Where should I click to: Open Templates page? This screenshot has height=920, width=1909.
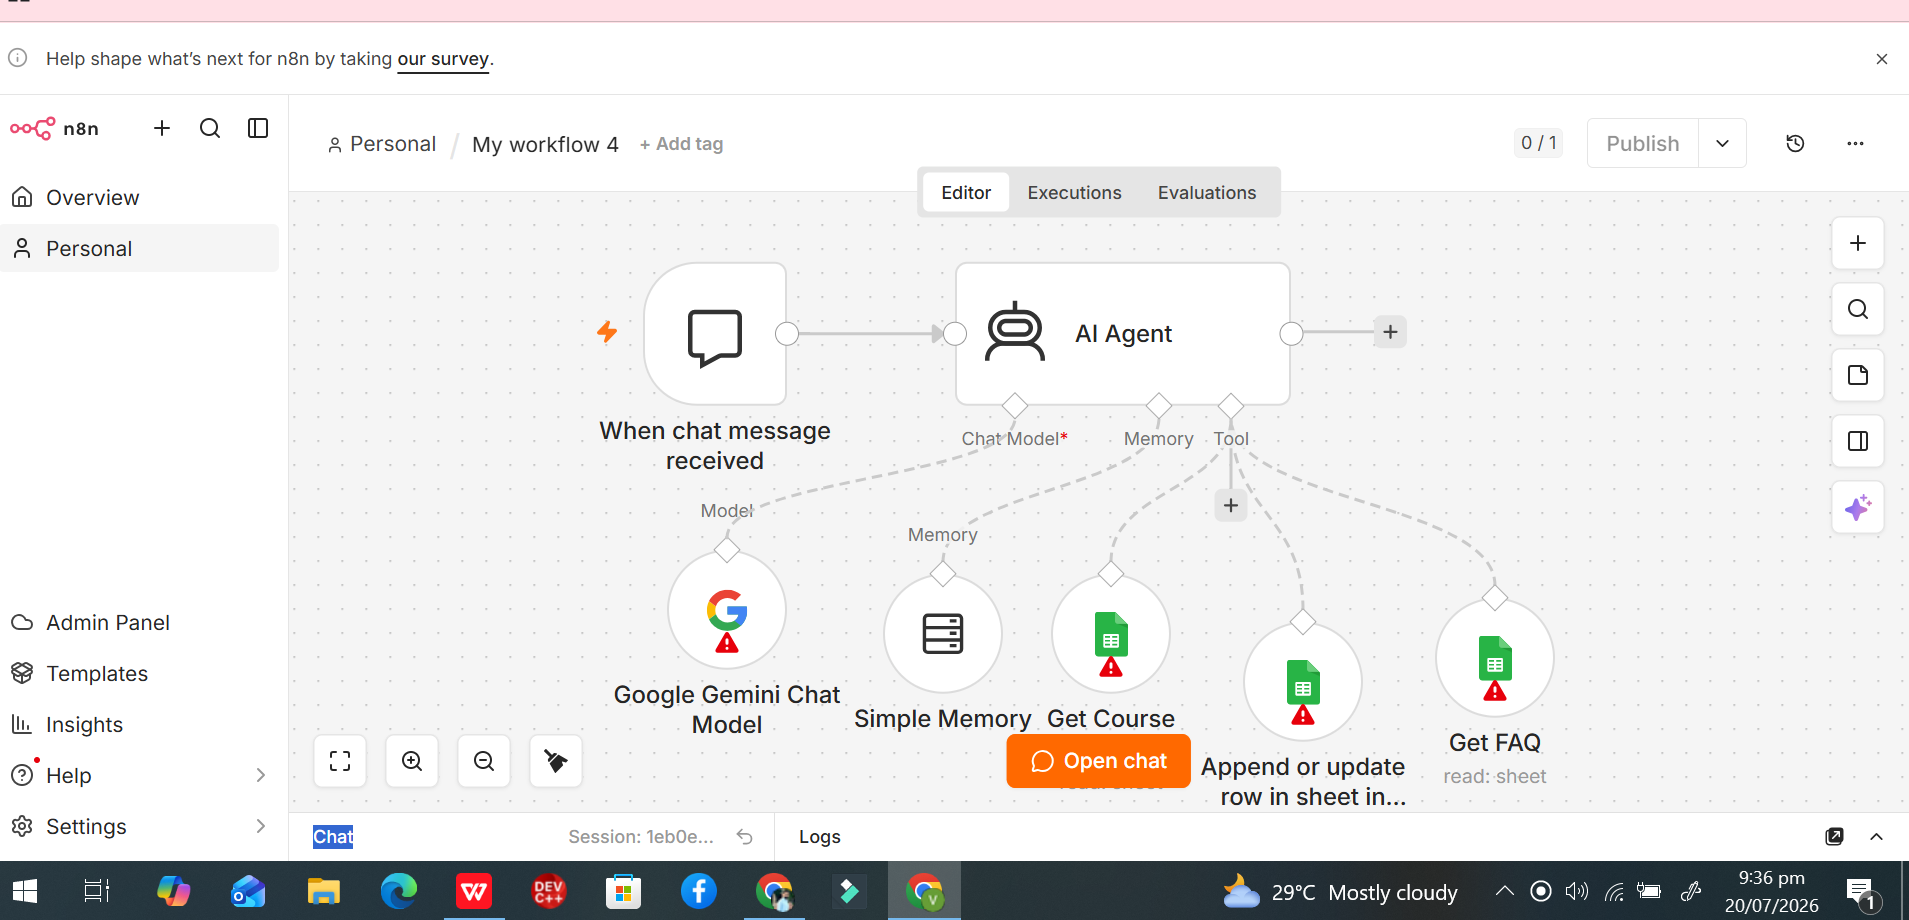140,673
